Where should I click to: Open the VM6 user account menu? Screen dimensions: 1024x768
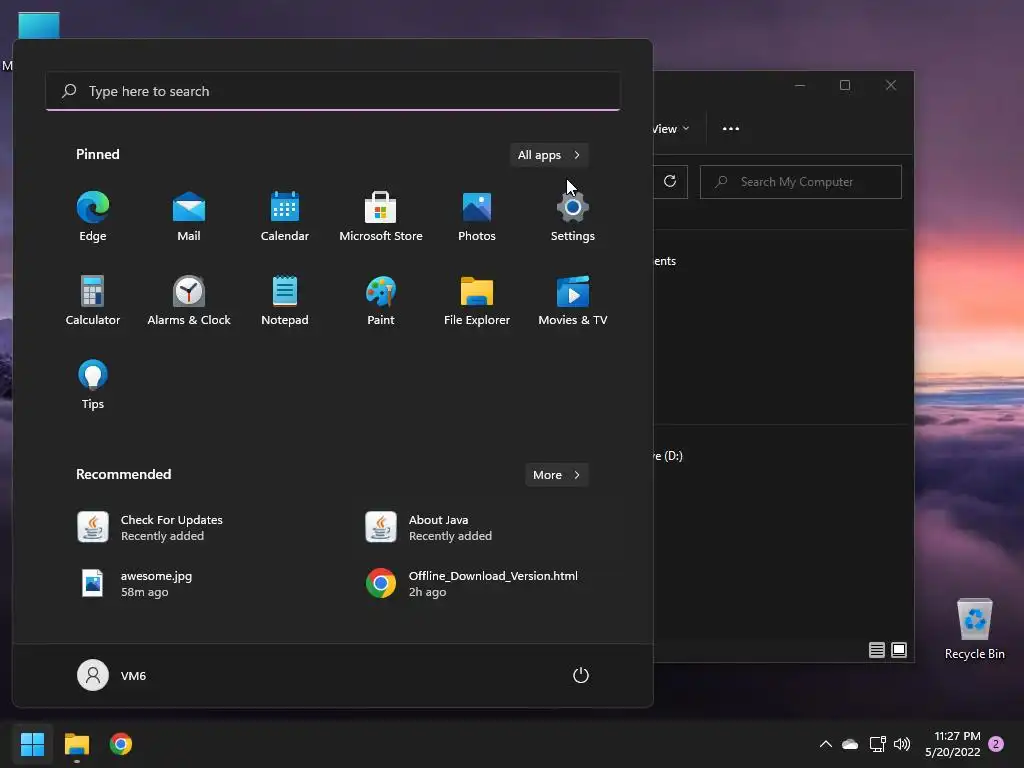coord(112,675)
